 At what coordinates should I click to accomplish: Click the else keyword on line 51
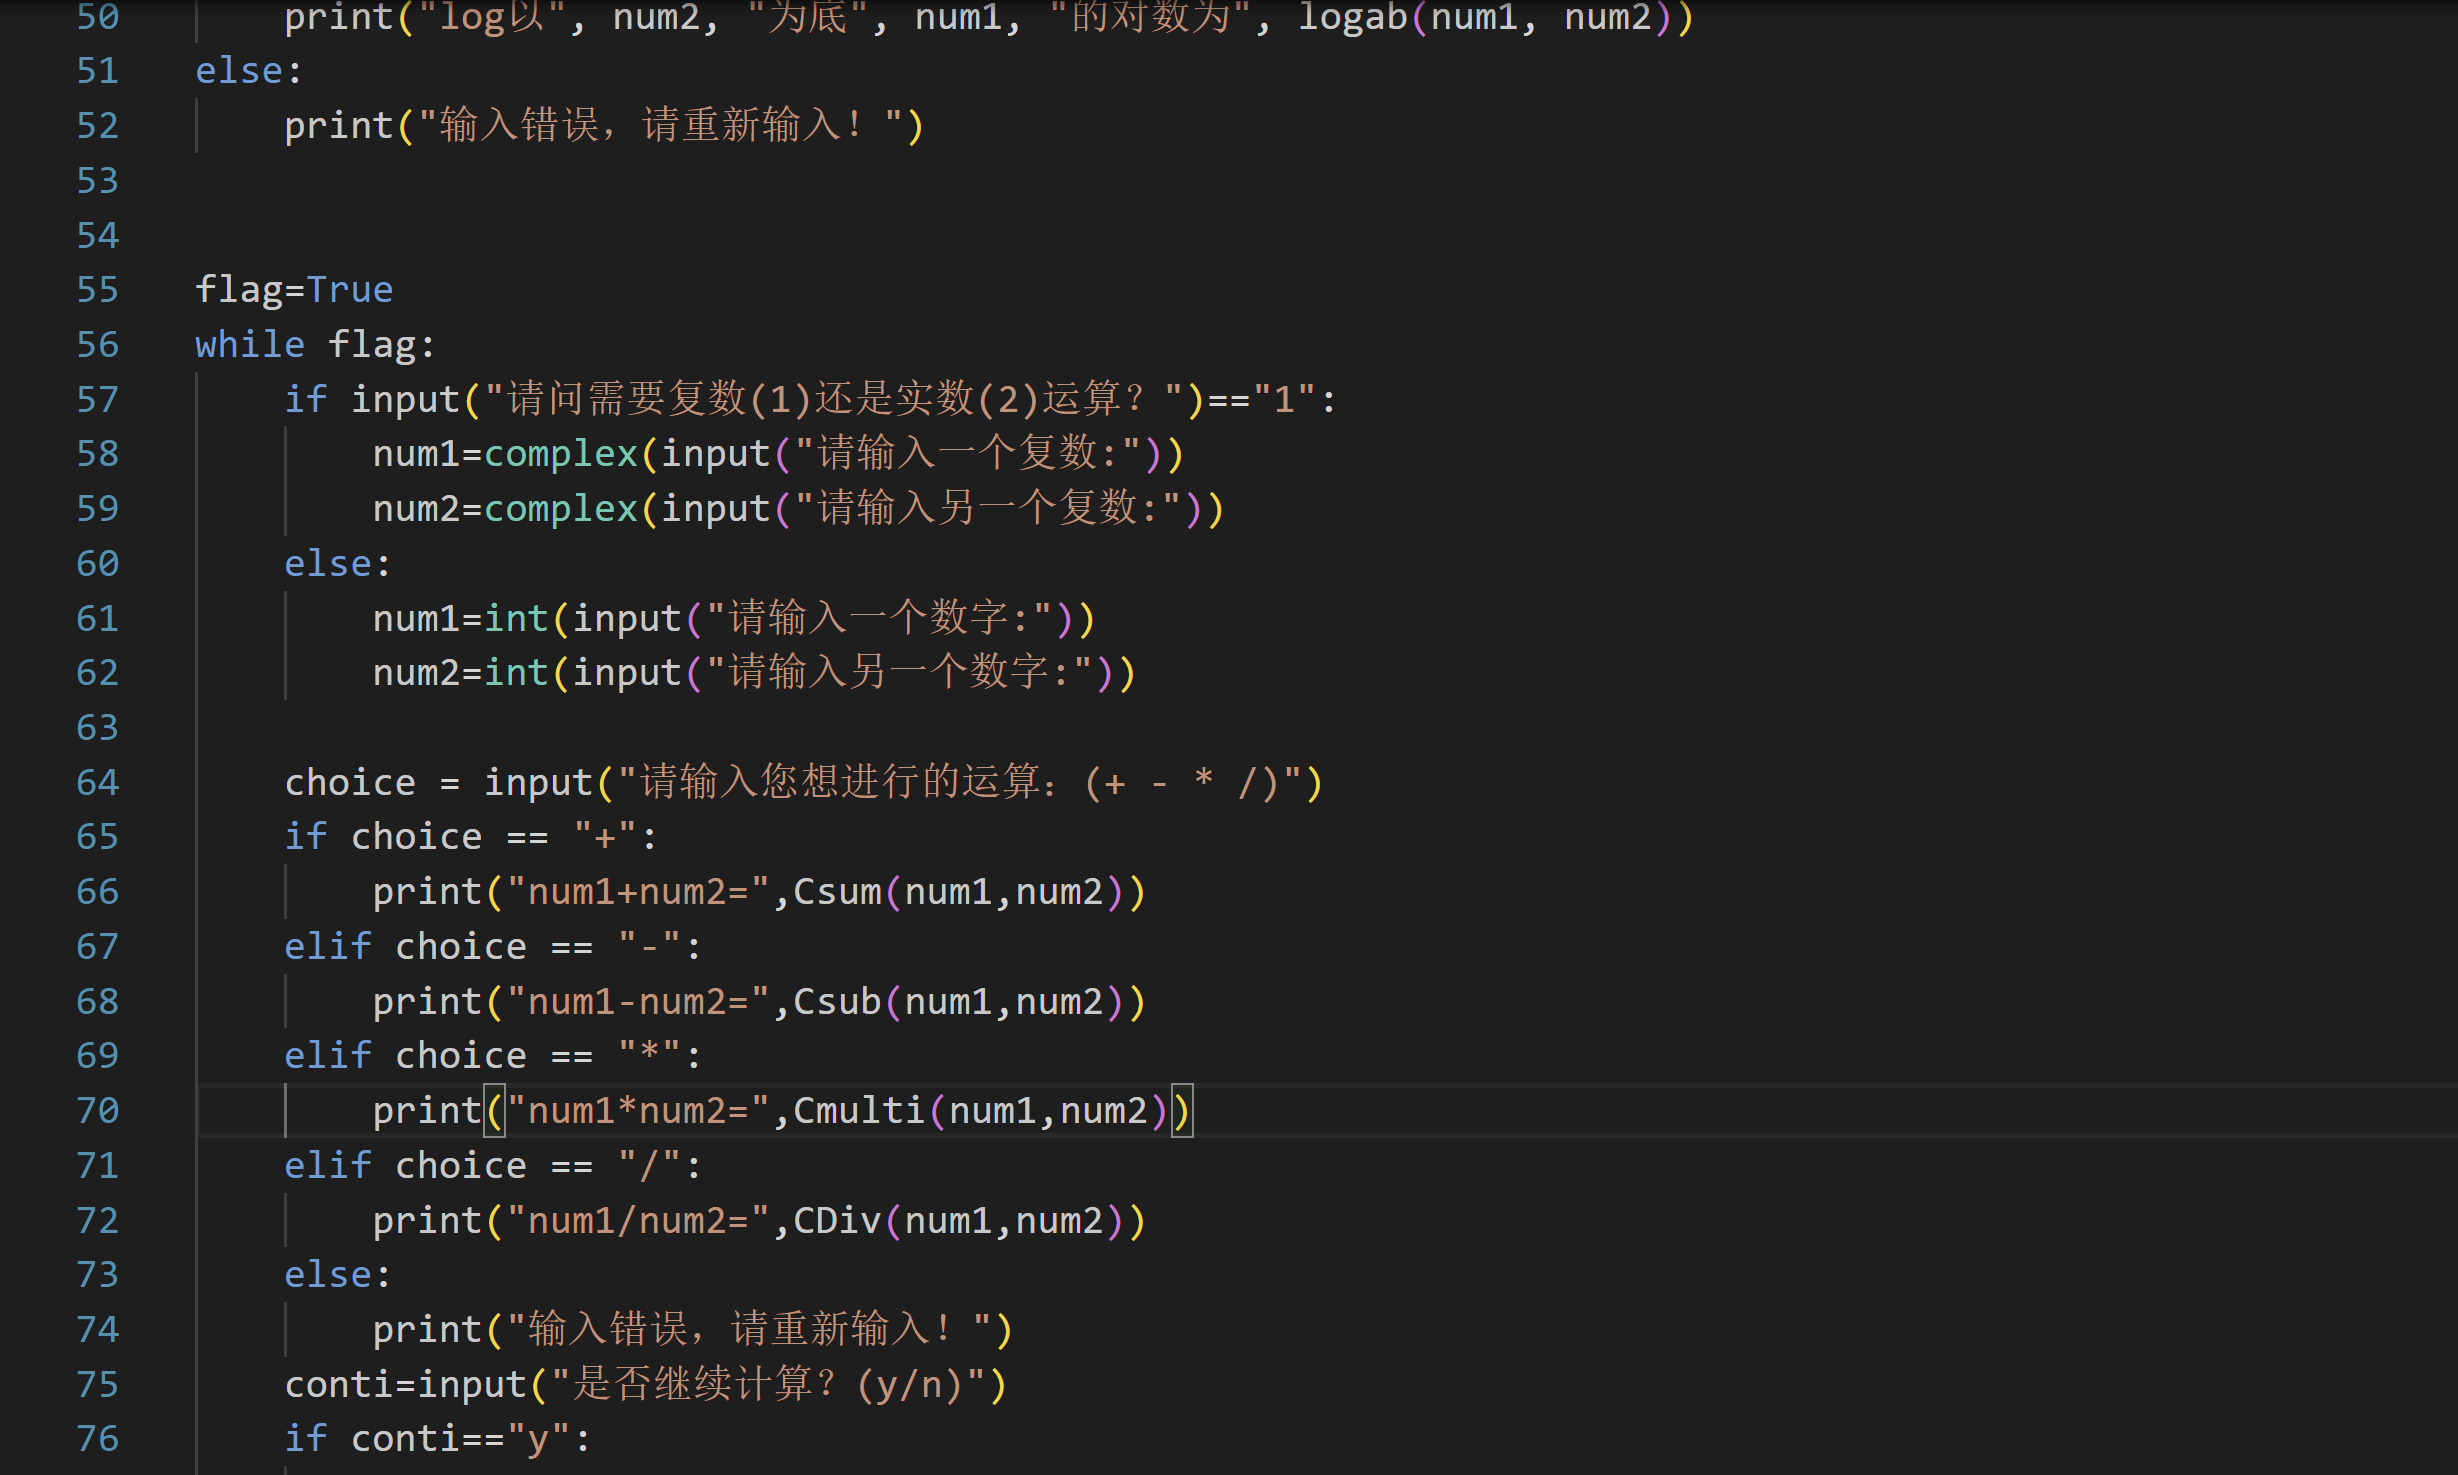pyautogui.click(x=239, y=71)
